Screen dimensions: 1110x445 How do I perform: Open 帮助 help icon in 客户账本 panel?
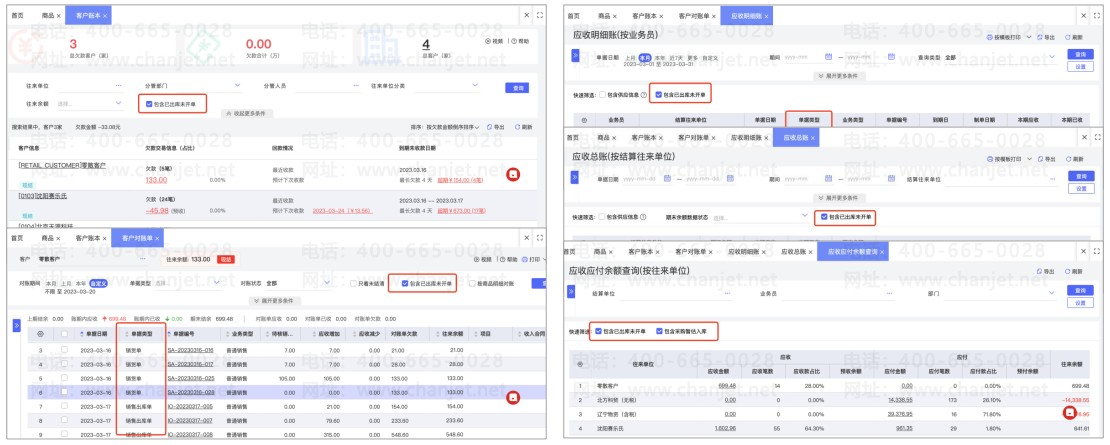coord(513,41)
